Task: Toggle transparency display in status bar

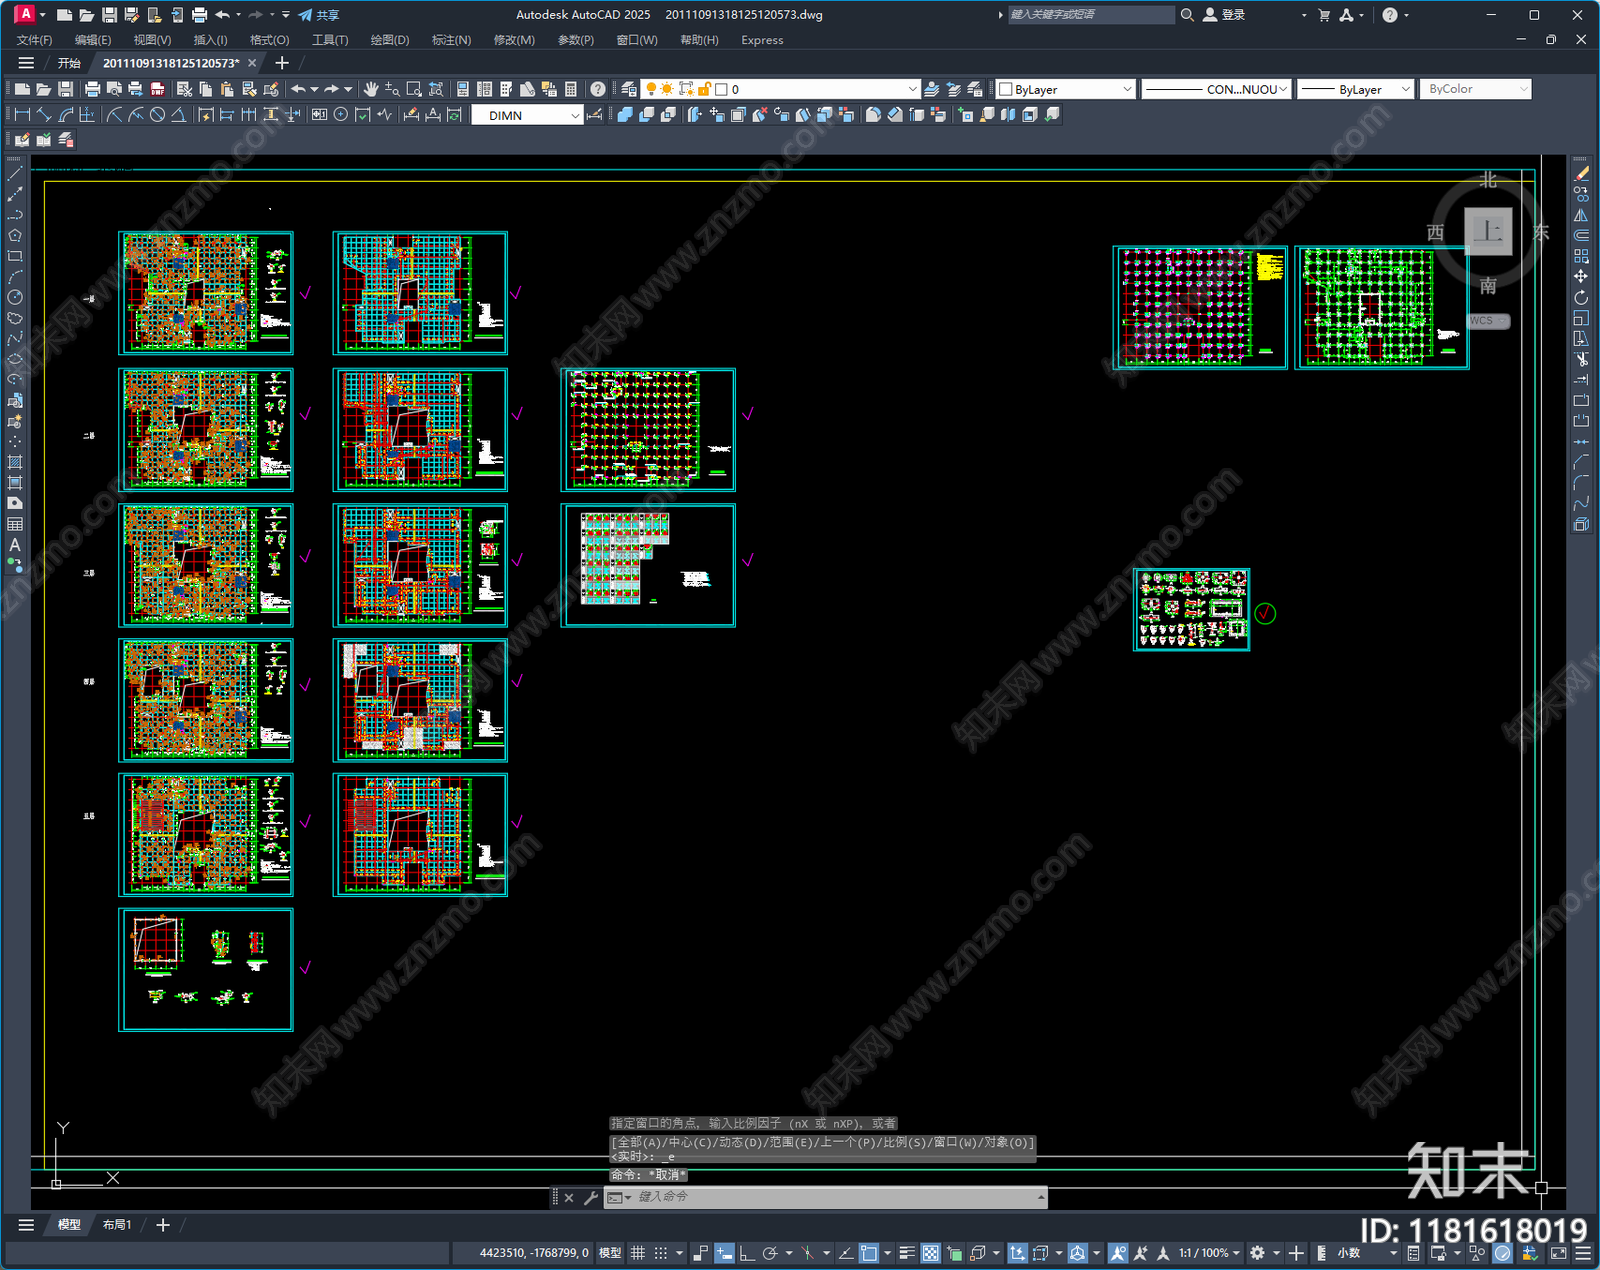Action: [x=930, y=1253]
